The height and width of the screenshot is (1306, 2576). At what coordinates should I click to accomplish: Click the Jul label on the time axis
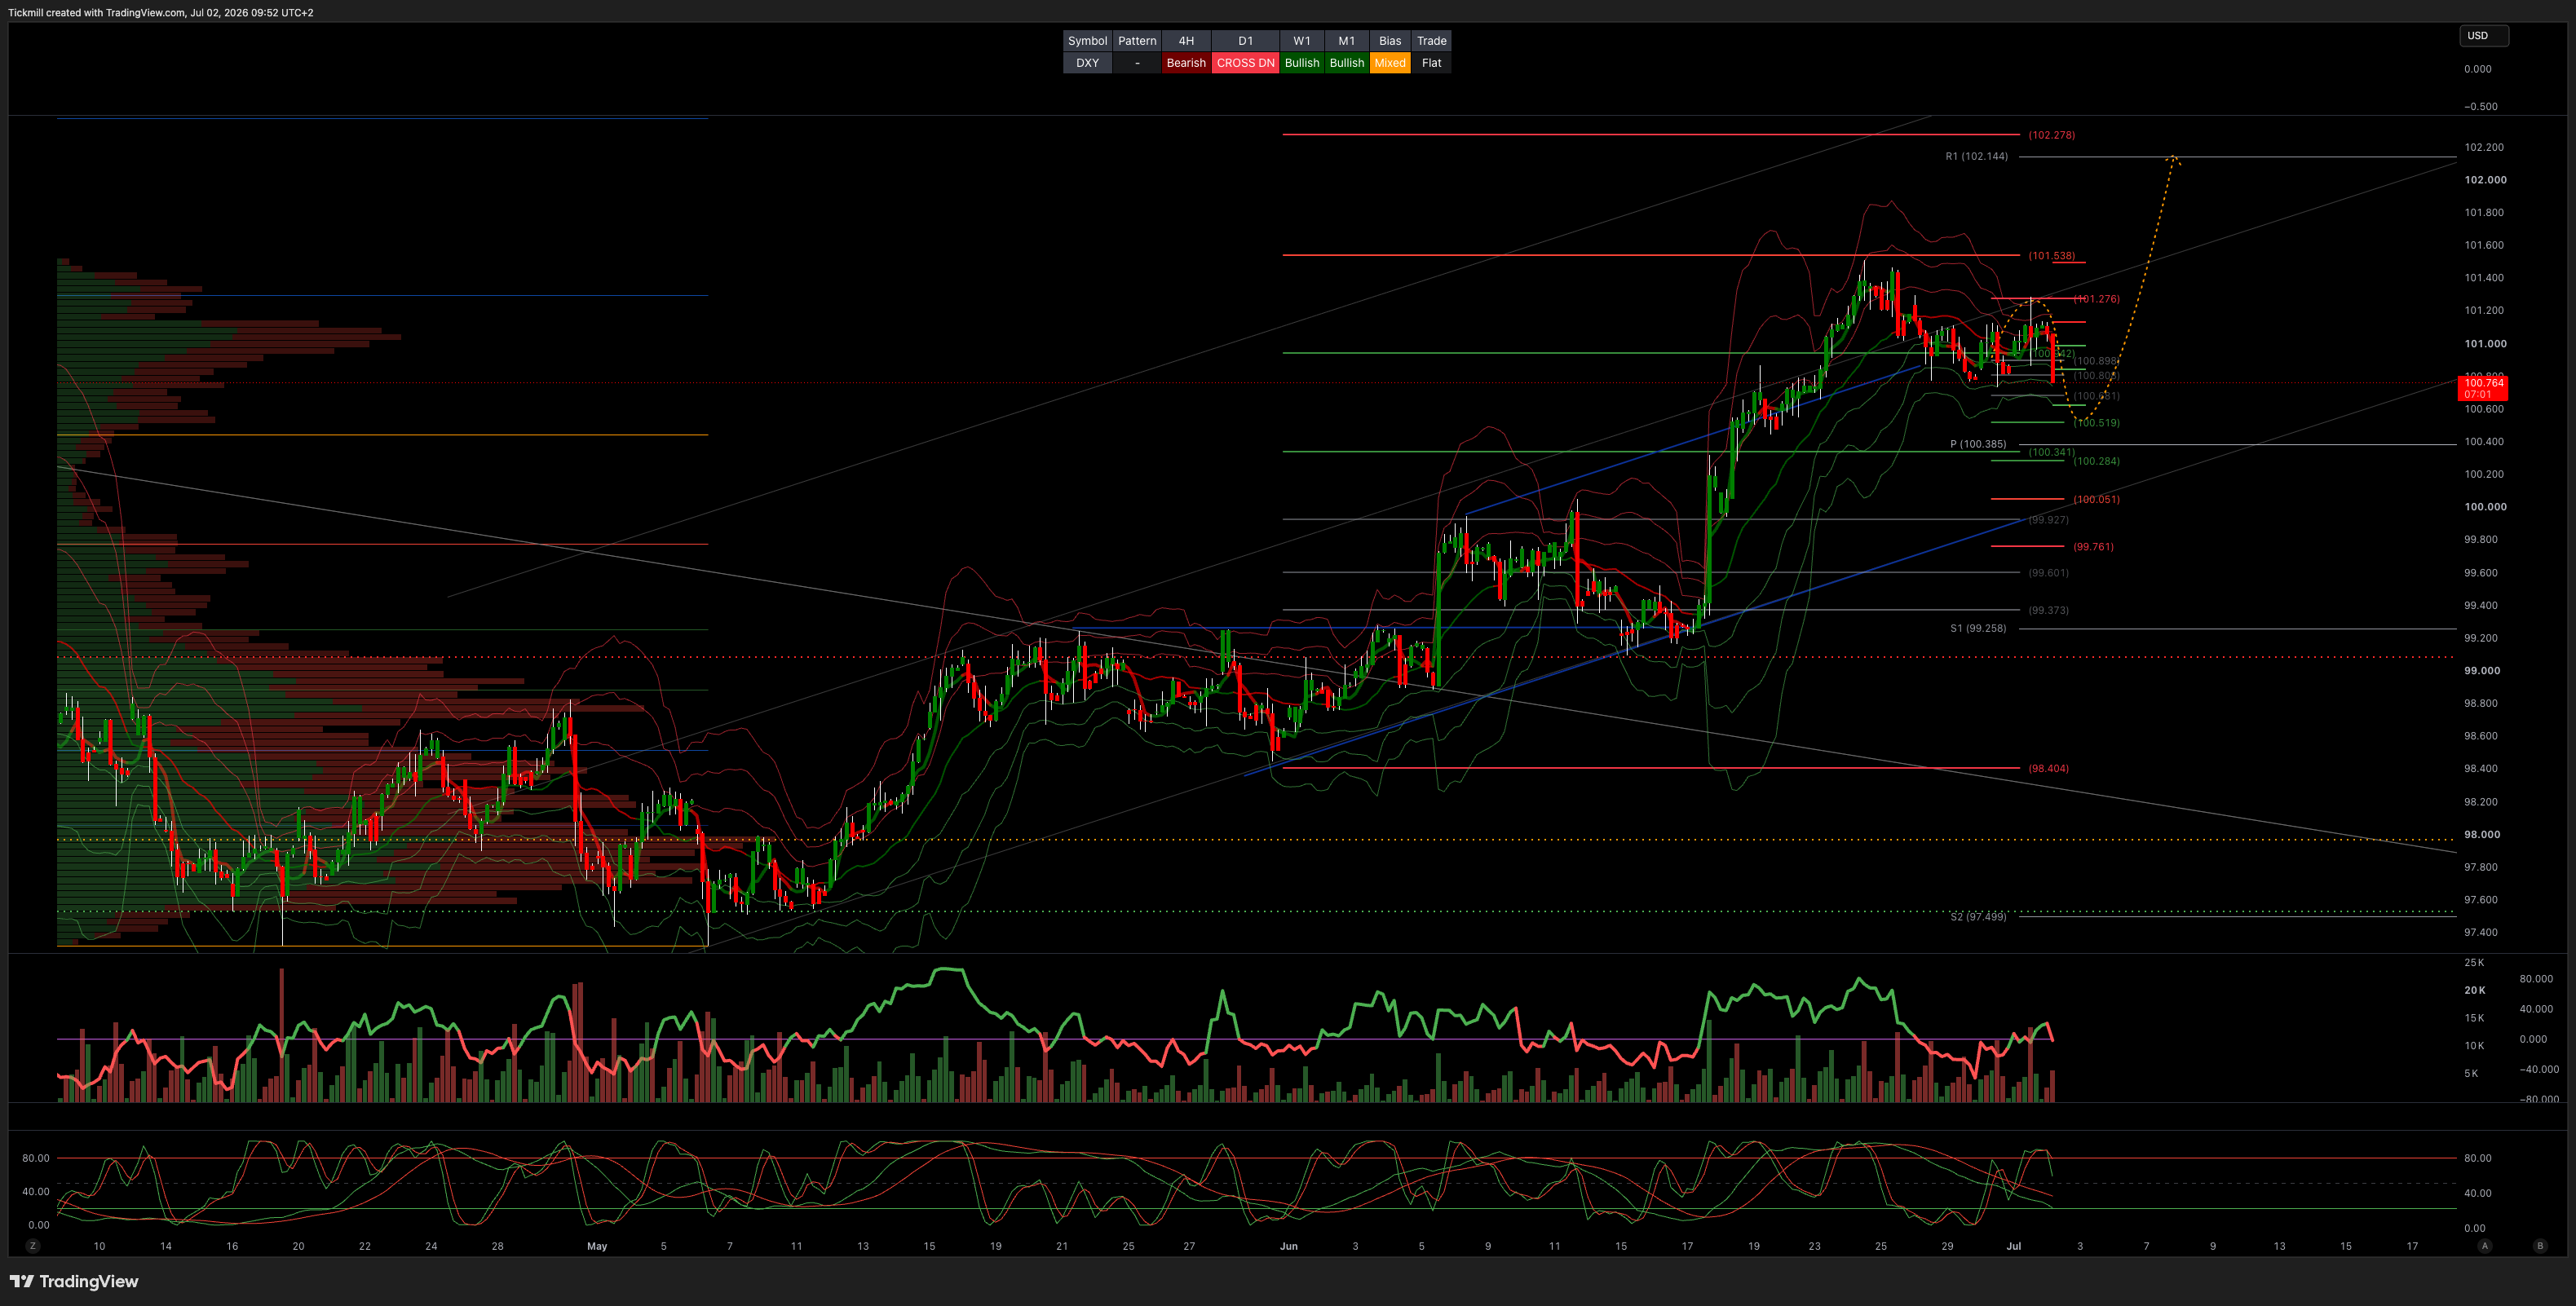(2014, 1246)
